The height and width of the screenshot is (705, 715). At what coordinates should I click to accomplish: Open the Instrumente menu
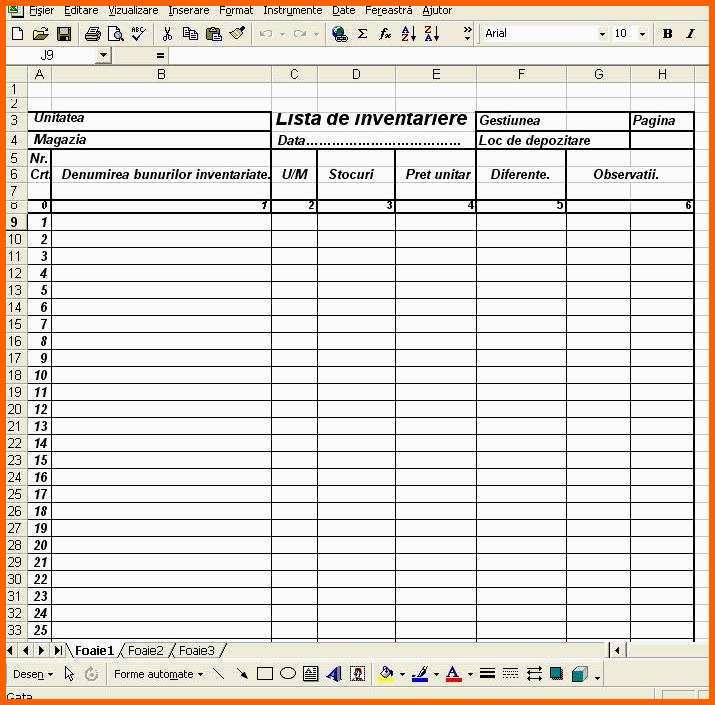click(293, 10)
